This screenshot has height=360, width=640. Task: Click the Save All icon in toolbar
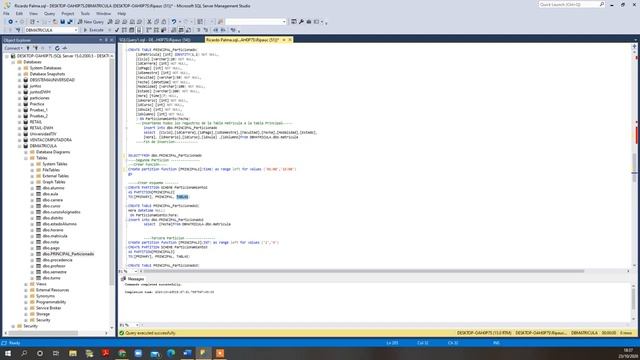pyautogui.click(x=70, y=22)
